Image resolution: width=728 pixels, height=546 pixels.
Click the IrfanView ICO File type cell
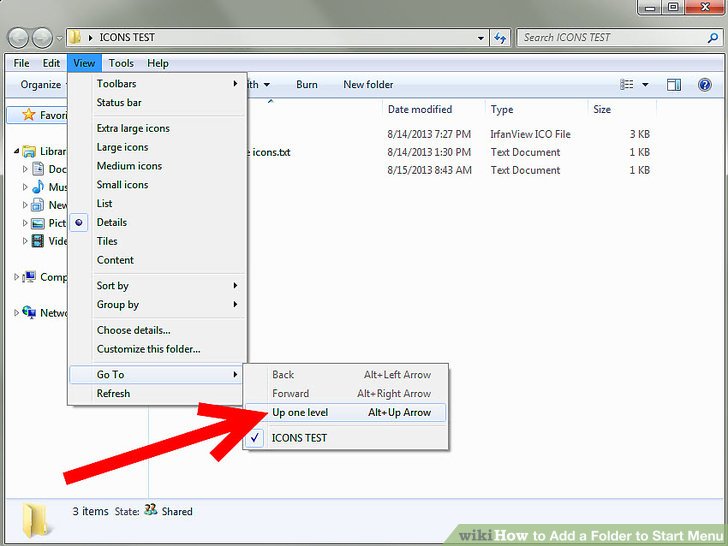click(530, 134)
